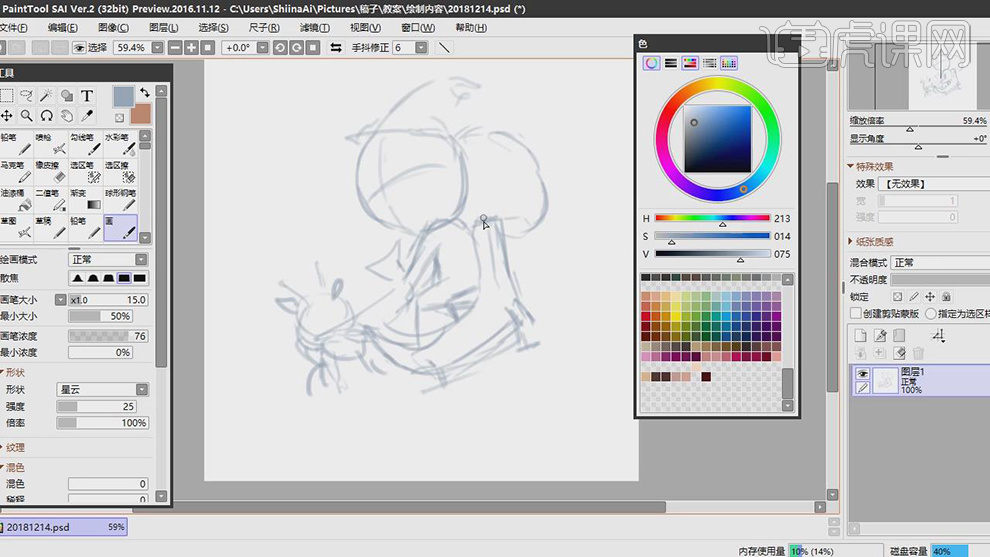Image resolution: width=990 pixels, height=557 pixels.
Task: Choose the 橡皮擦 eraser tool
Action: [51, 172]
